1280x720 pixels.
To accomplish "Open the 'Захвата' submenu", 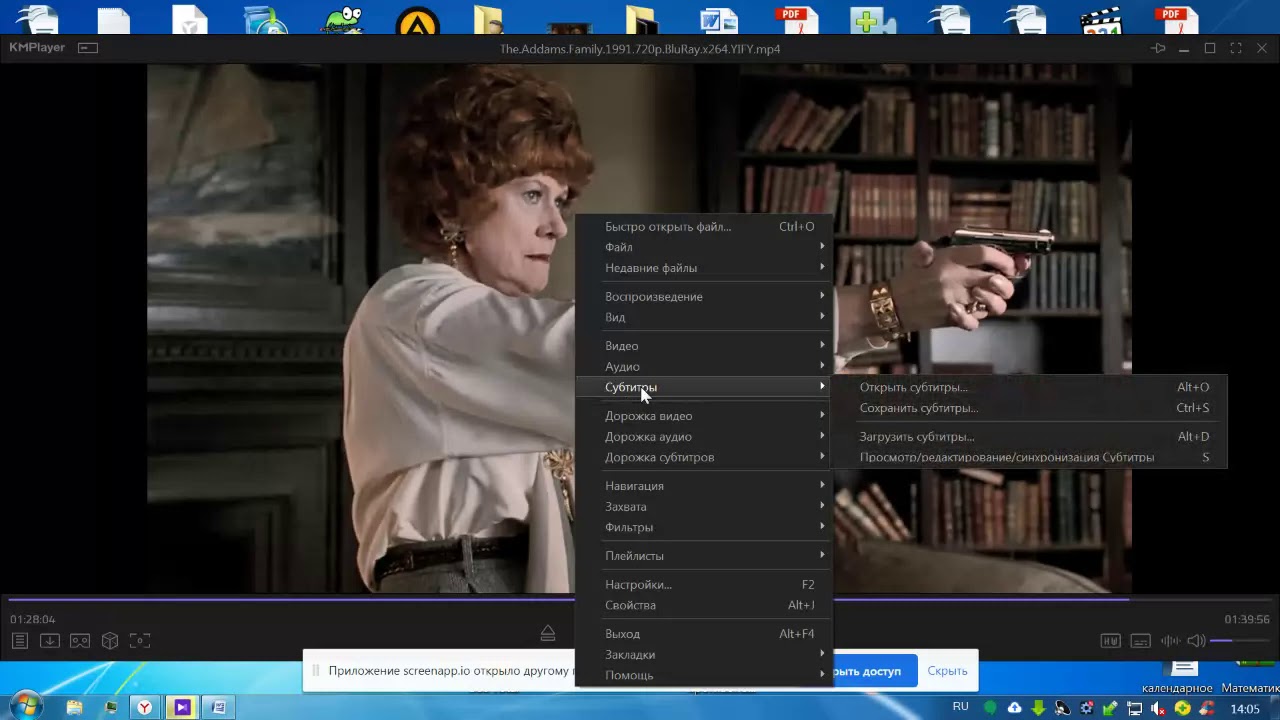I will (x=704, y=507).
